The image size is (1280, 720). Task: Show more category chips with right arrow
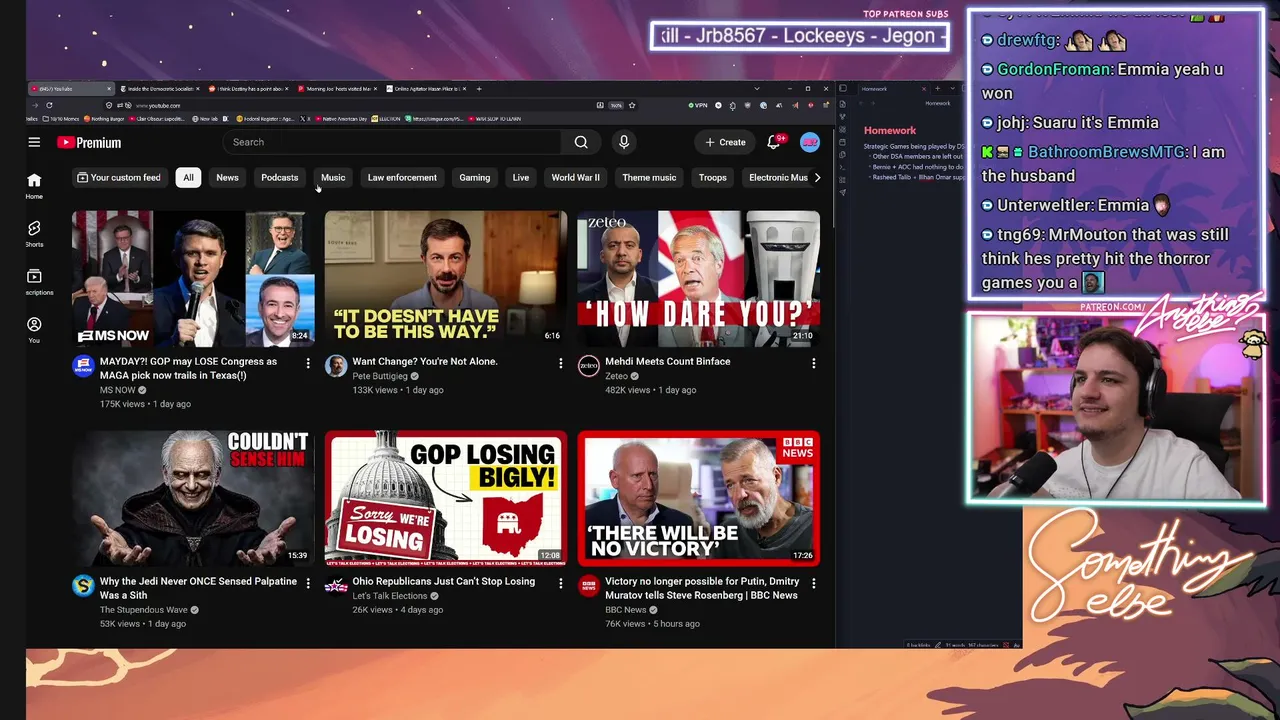click(x=817, y=178)
